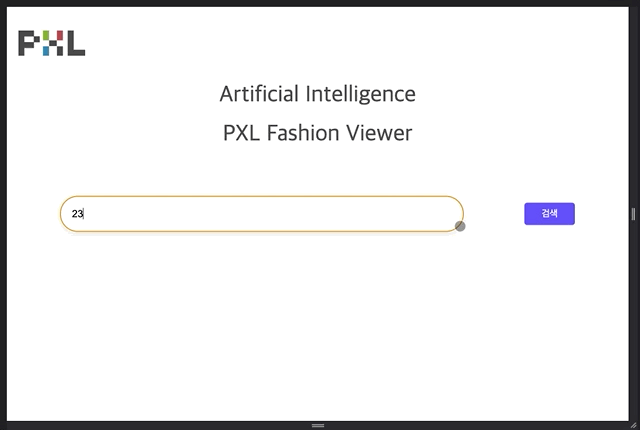
Task: Click the search box's left rounded end
Action: 66,214
